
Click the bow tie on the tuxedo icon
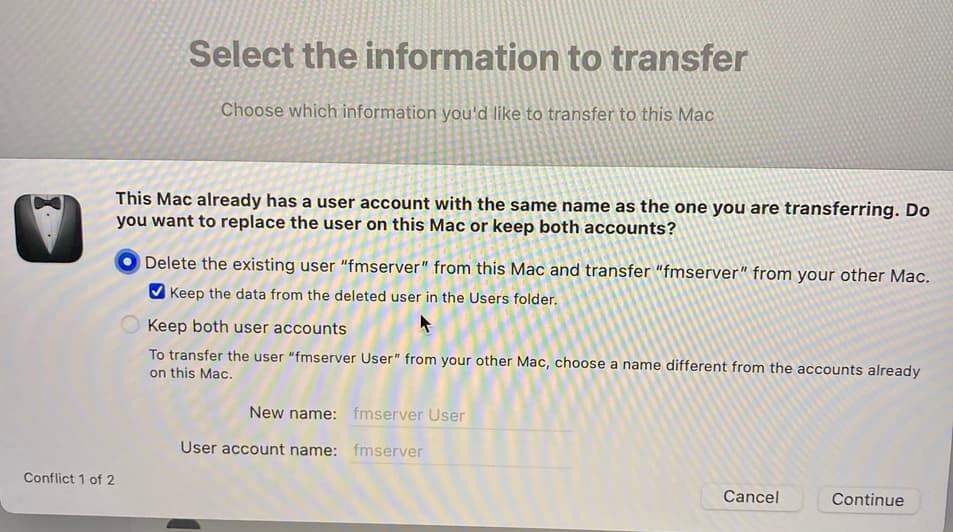(x=47, y=202)
